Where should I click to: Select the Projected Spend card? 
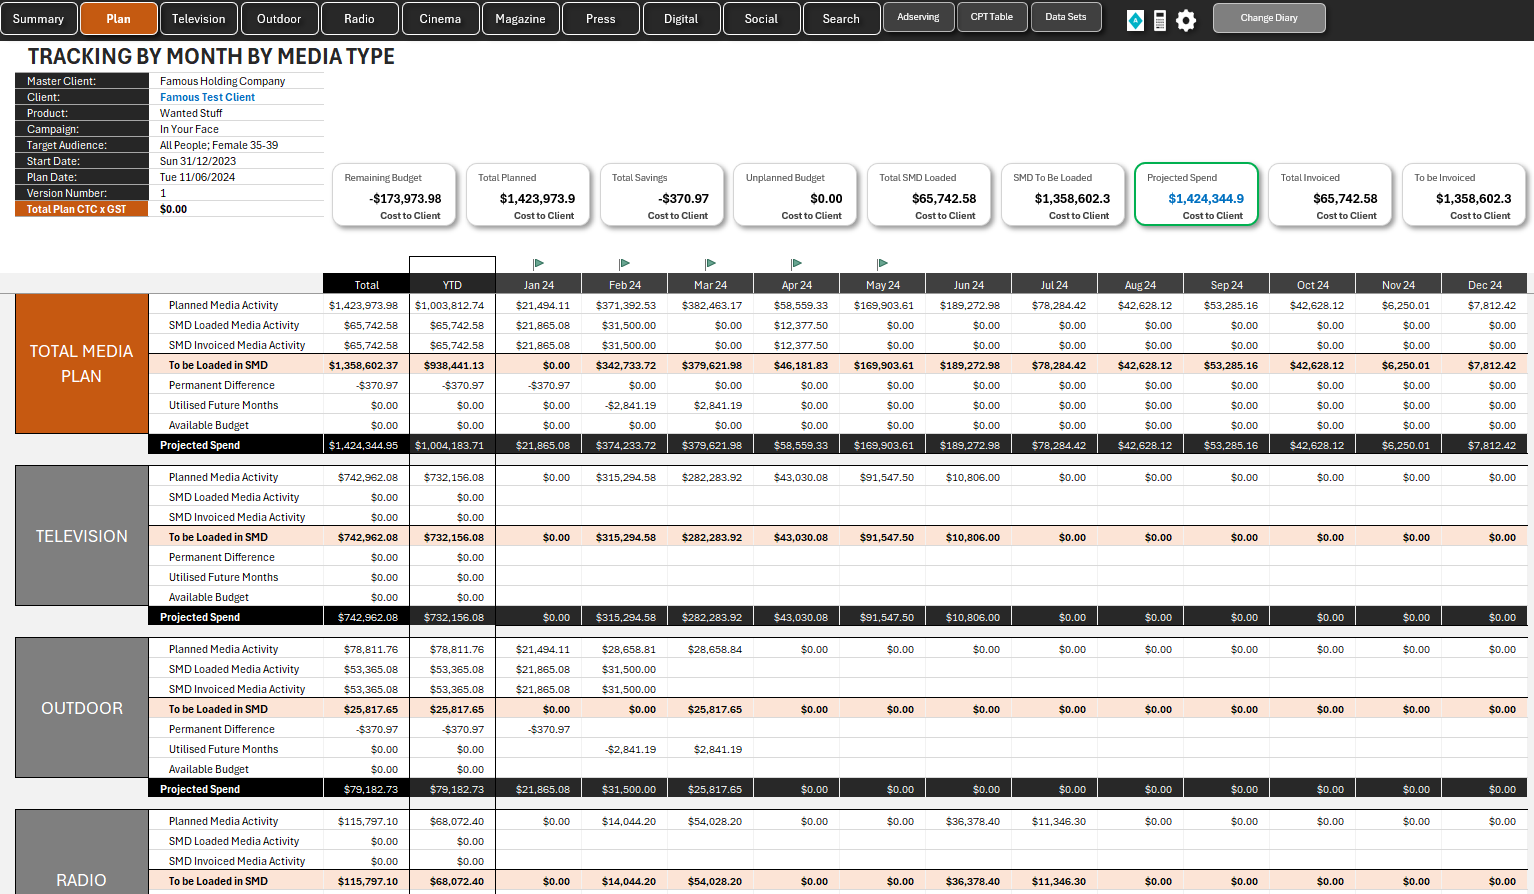tap(1197, 195)
